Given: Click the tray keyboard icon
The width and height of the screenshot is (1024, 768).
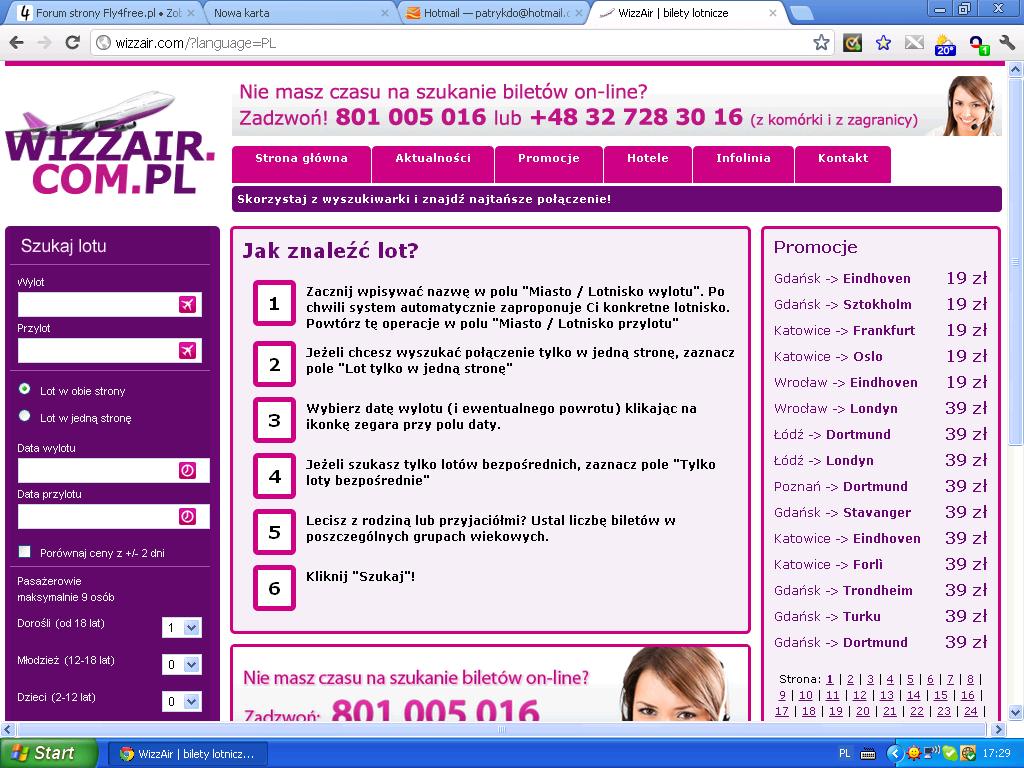Looking at the screenshot, I should coord(868,754).
